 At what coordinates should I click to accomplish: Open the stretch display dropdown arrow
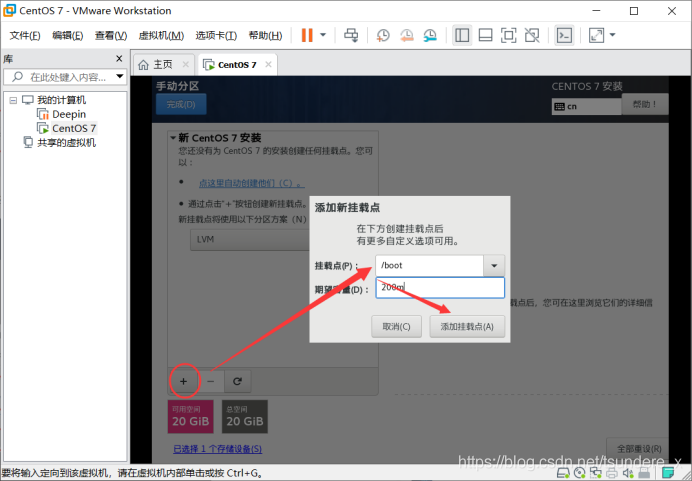click(x=613, y=35)
